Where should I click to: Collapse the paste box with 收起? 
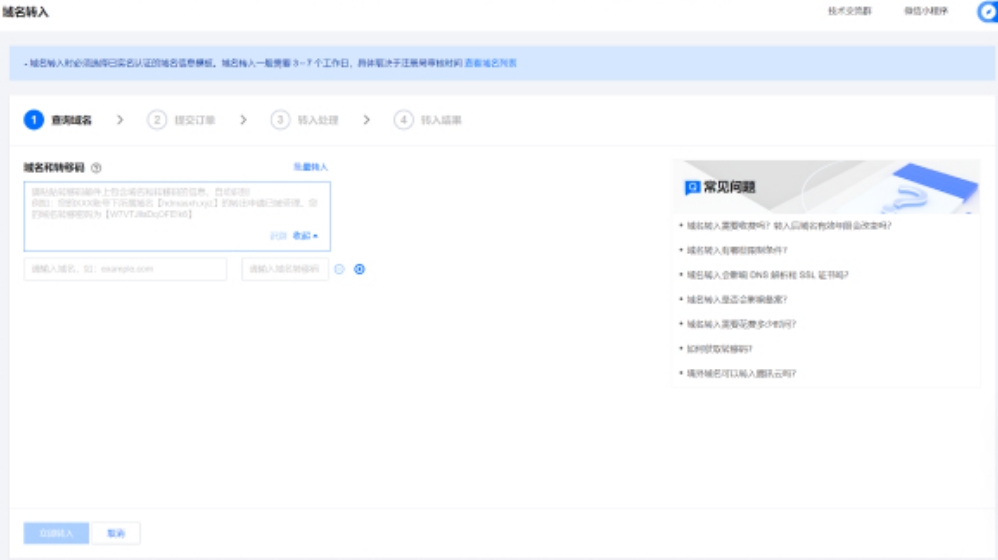coord(305,236)
